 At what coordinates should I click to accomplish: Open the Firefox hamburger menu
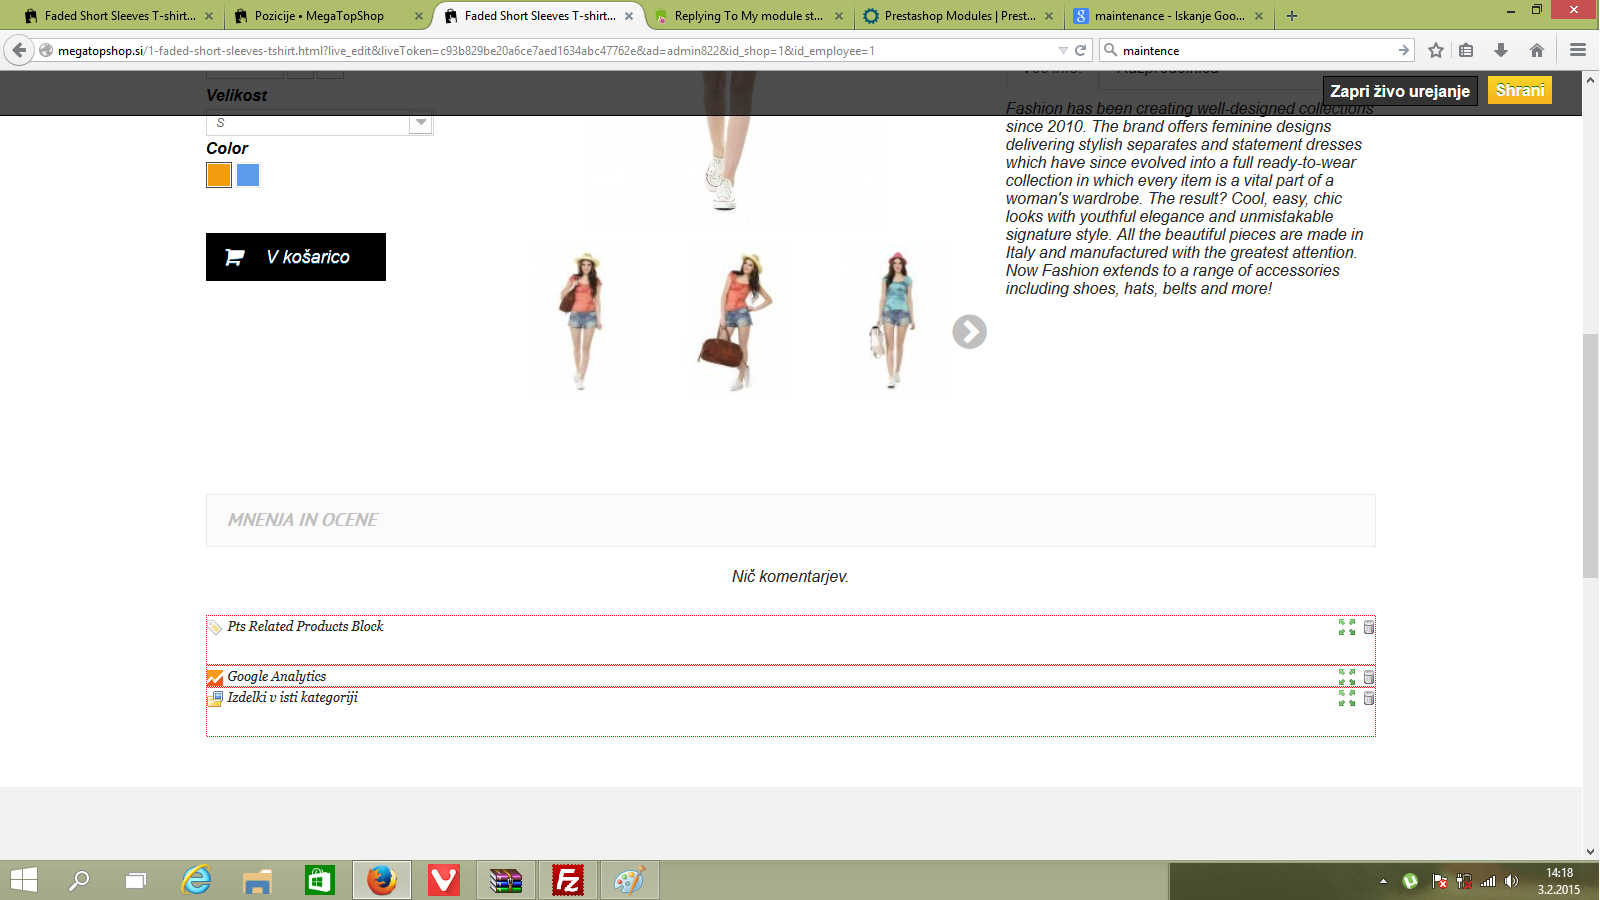pos(1578,50)
